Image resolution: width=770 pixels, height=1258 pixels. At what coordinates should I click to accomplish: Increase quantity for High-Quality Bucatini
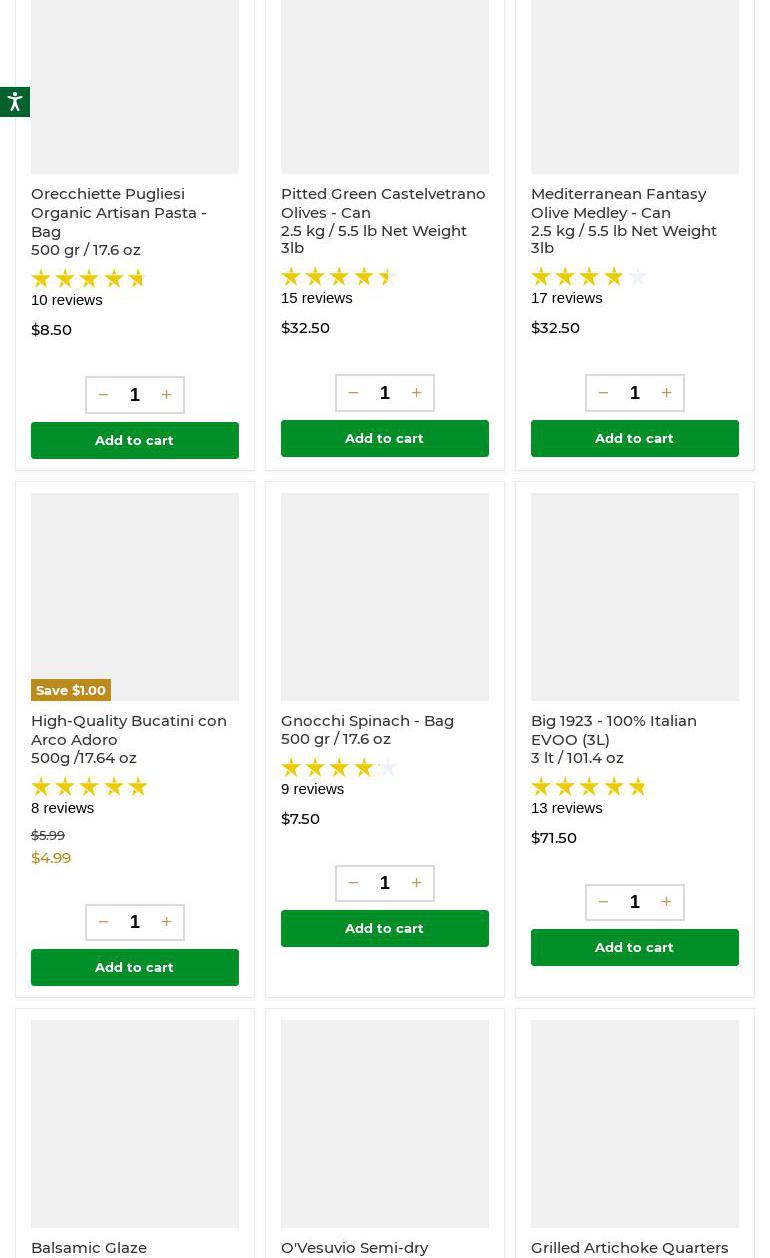coord(166,922)
